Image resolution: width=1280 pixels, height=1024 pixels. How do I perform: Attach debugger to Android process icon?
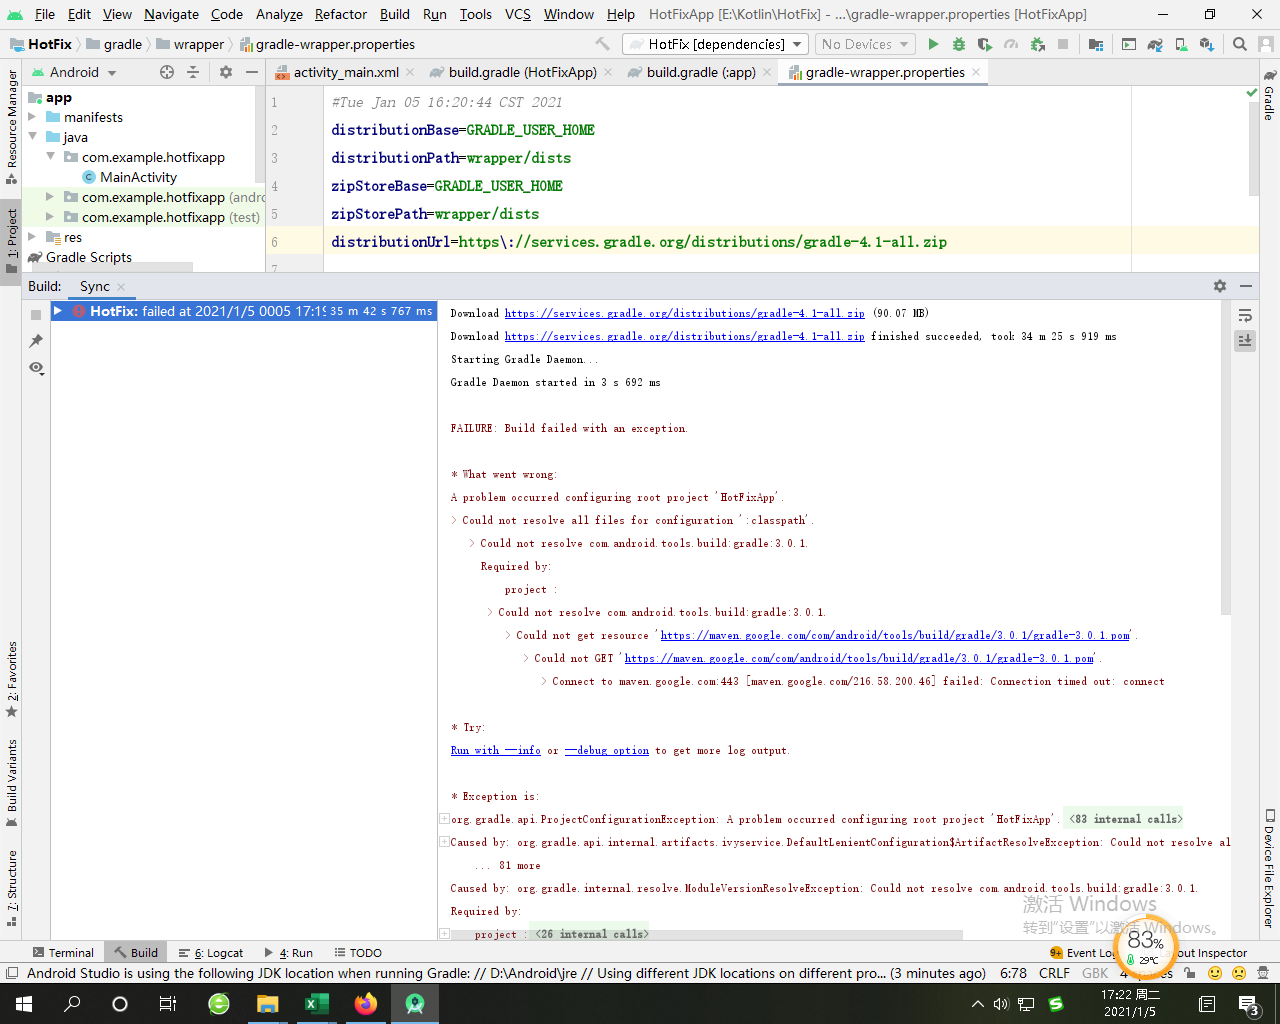[1037, 44]
